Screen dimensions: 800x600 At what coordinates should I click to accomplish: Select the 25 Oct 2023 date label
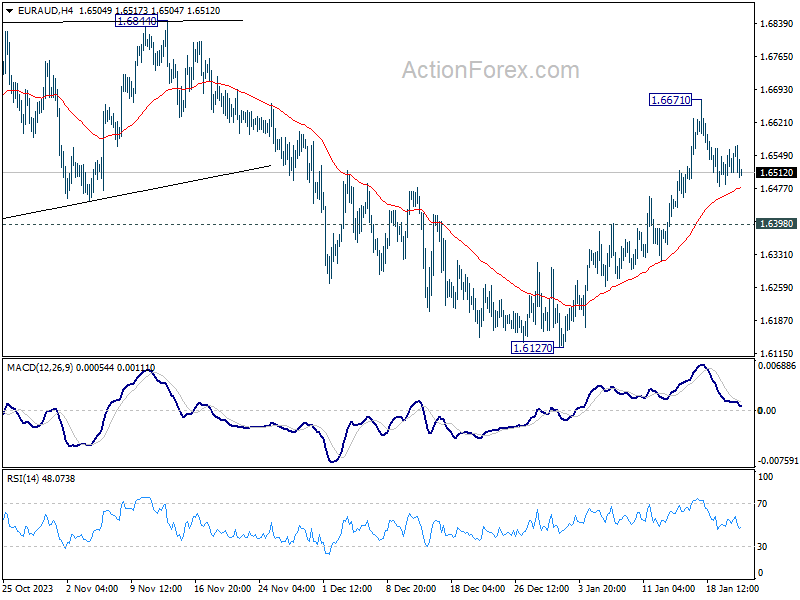pyautogui.click(x=28, y=588)
